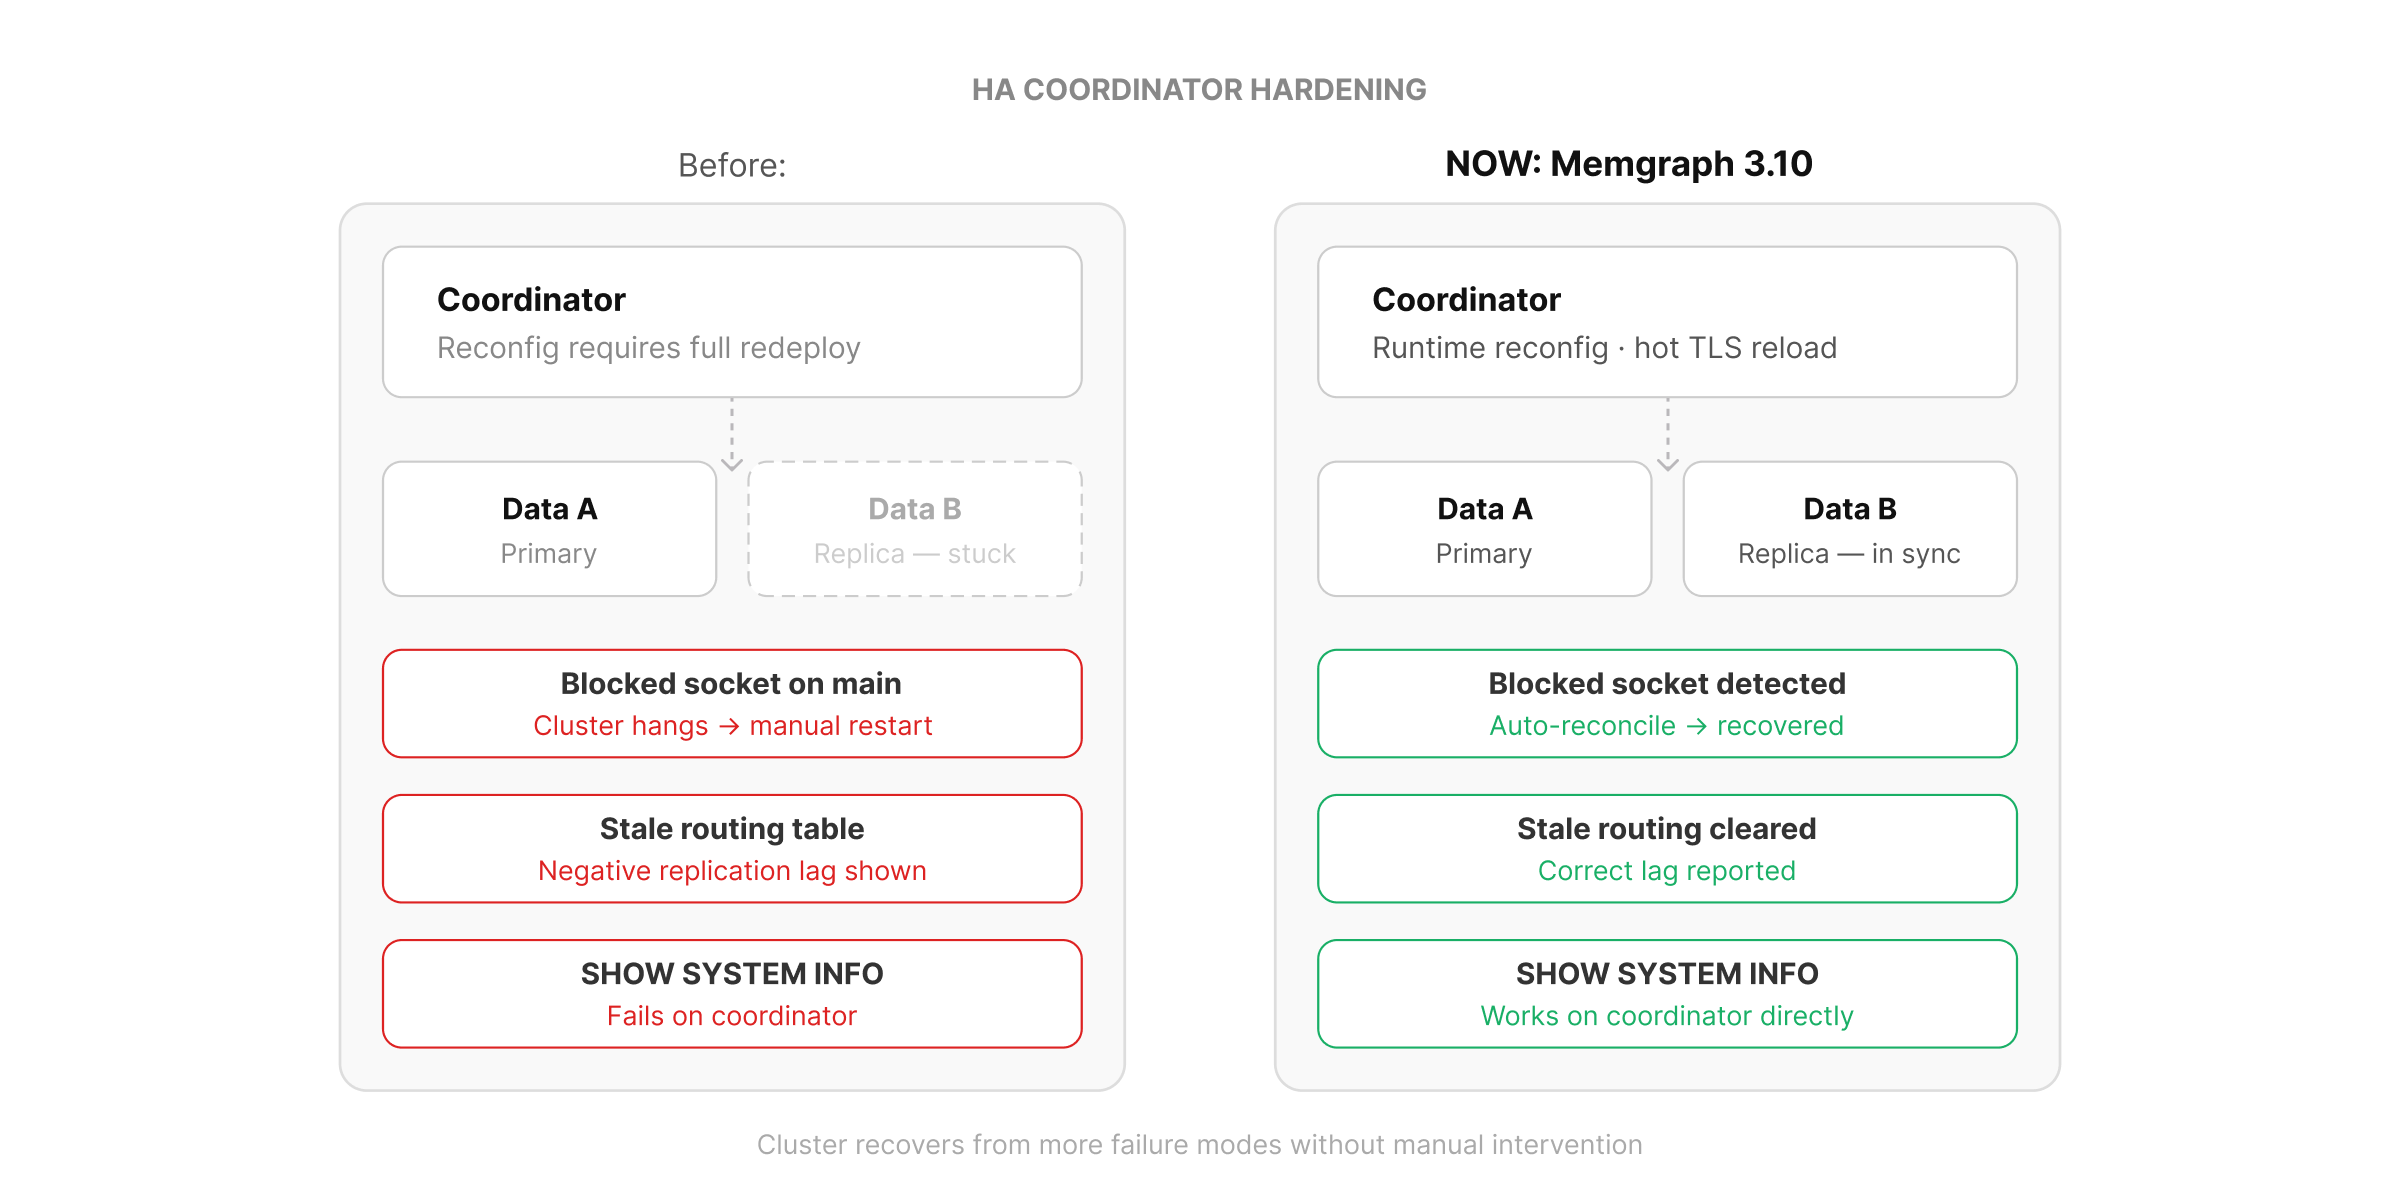Select the 'Blocked socket on main' card

(x=732, y=704)
